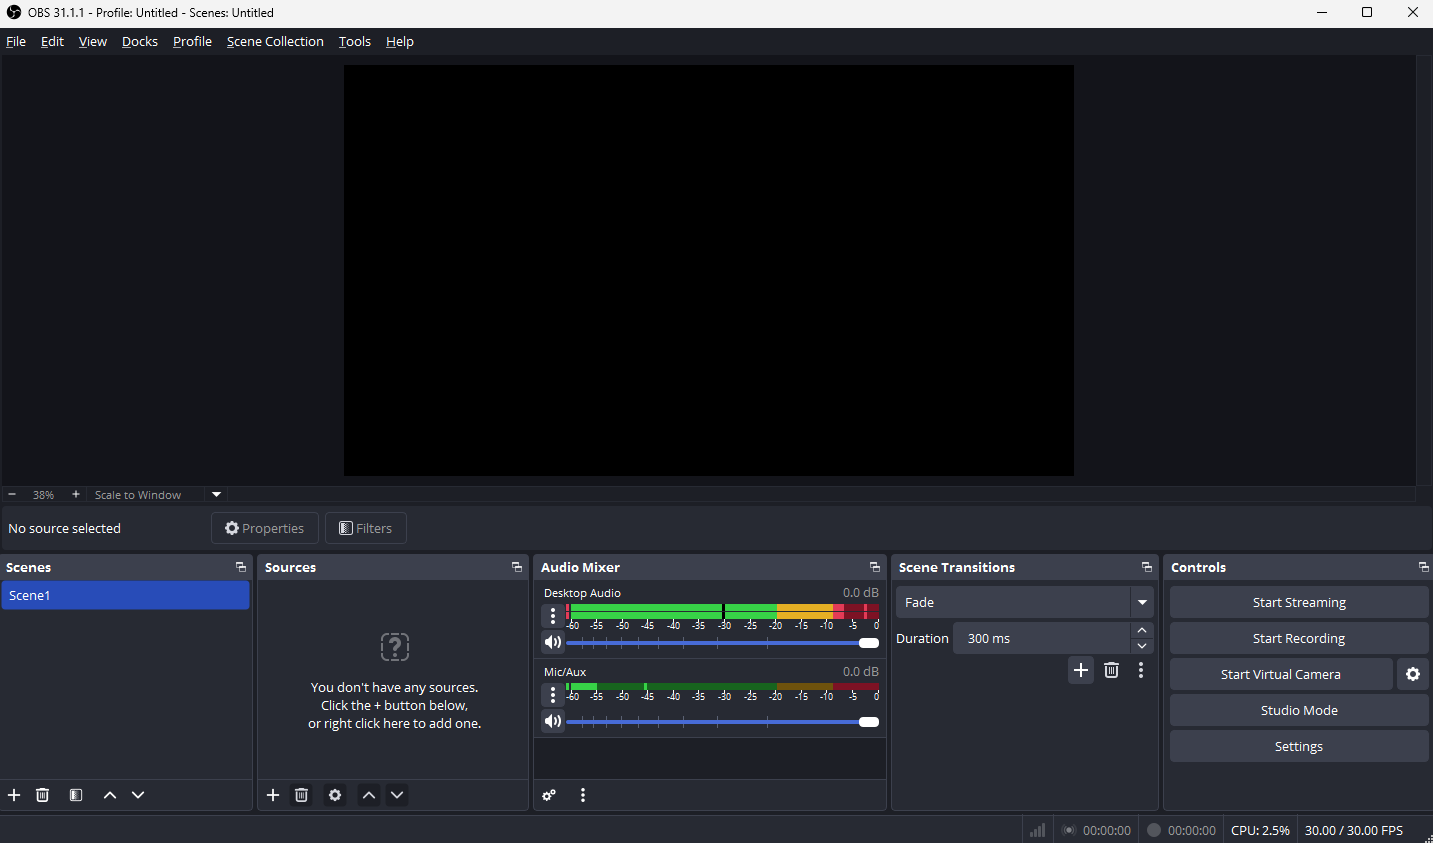Toggle Studio Mode

[1298, 710]
